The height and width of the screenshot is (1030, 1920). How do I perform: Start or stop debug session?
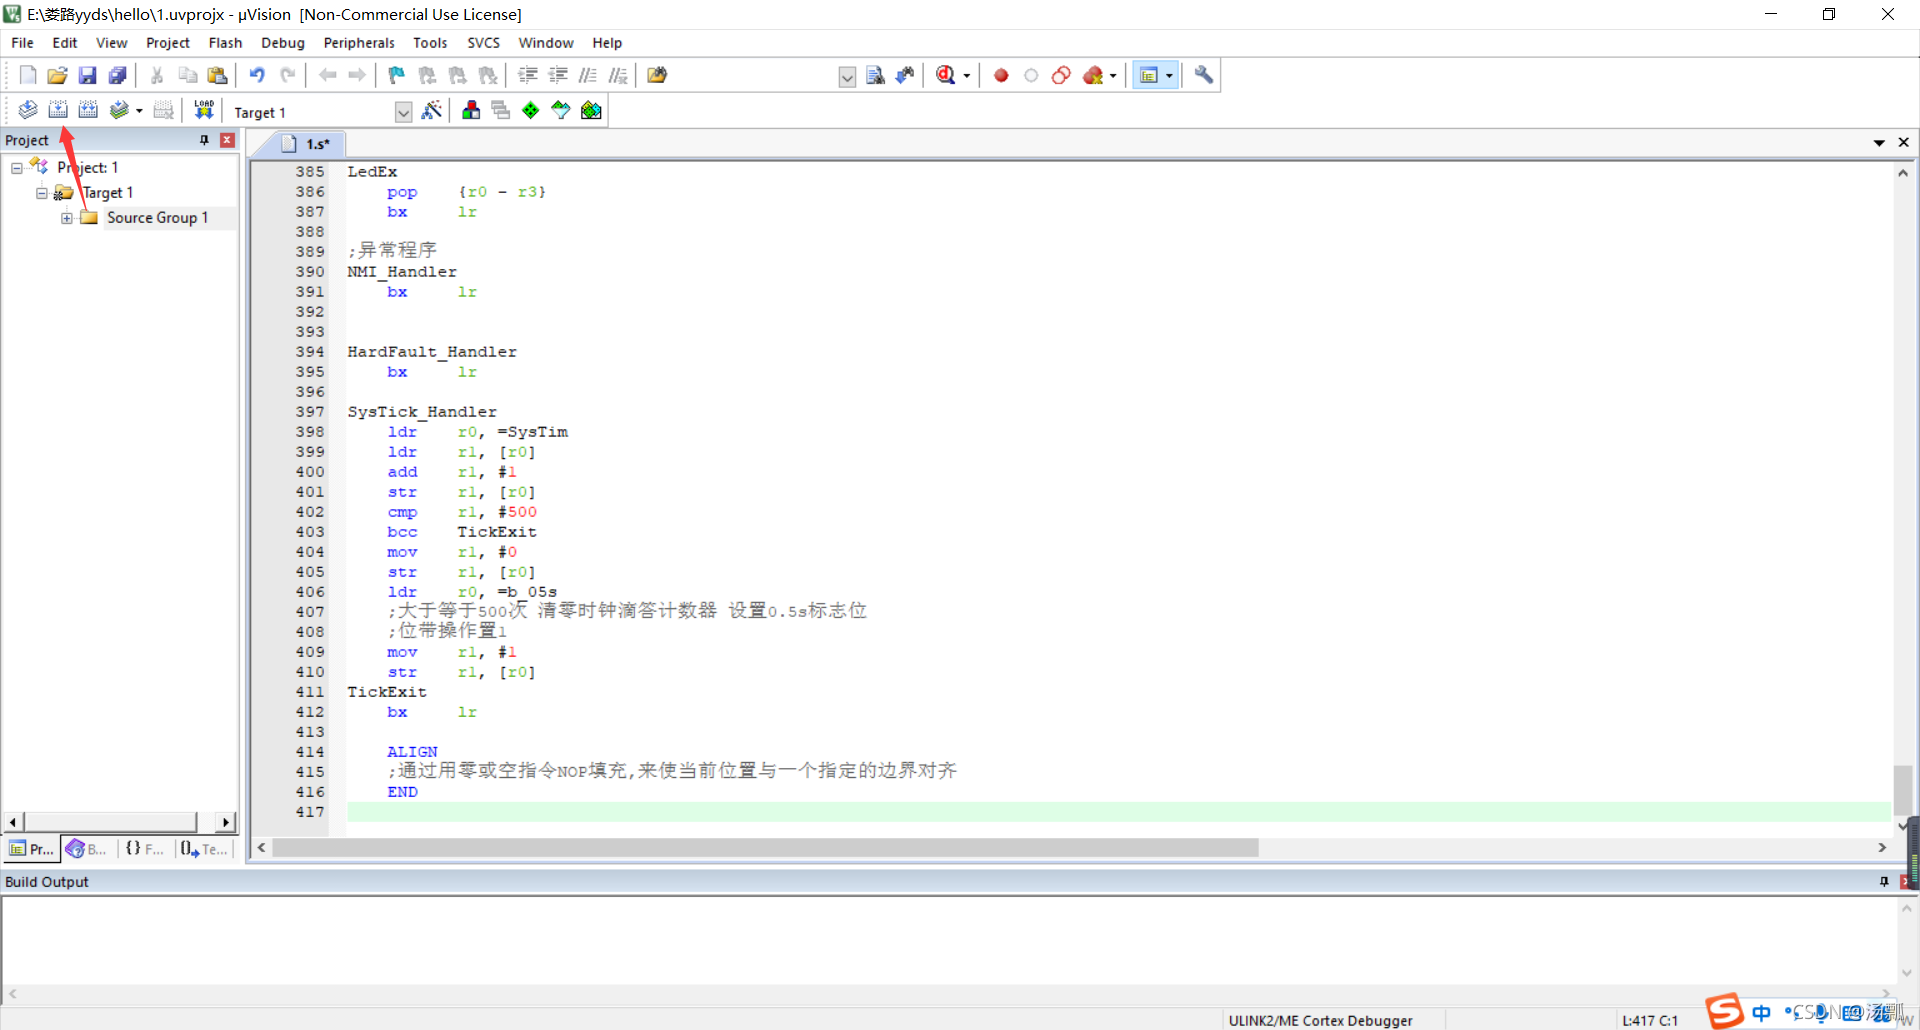coord(945,75)
